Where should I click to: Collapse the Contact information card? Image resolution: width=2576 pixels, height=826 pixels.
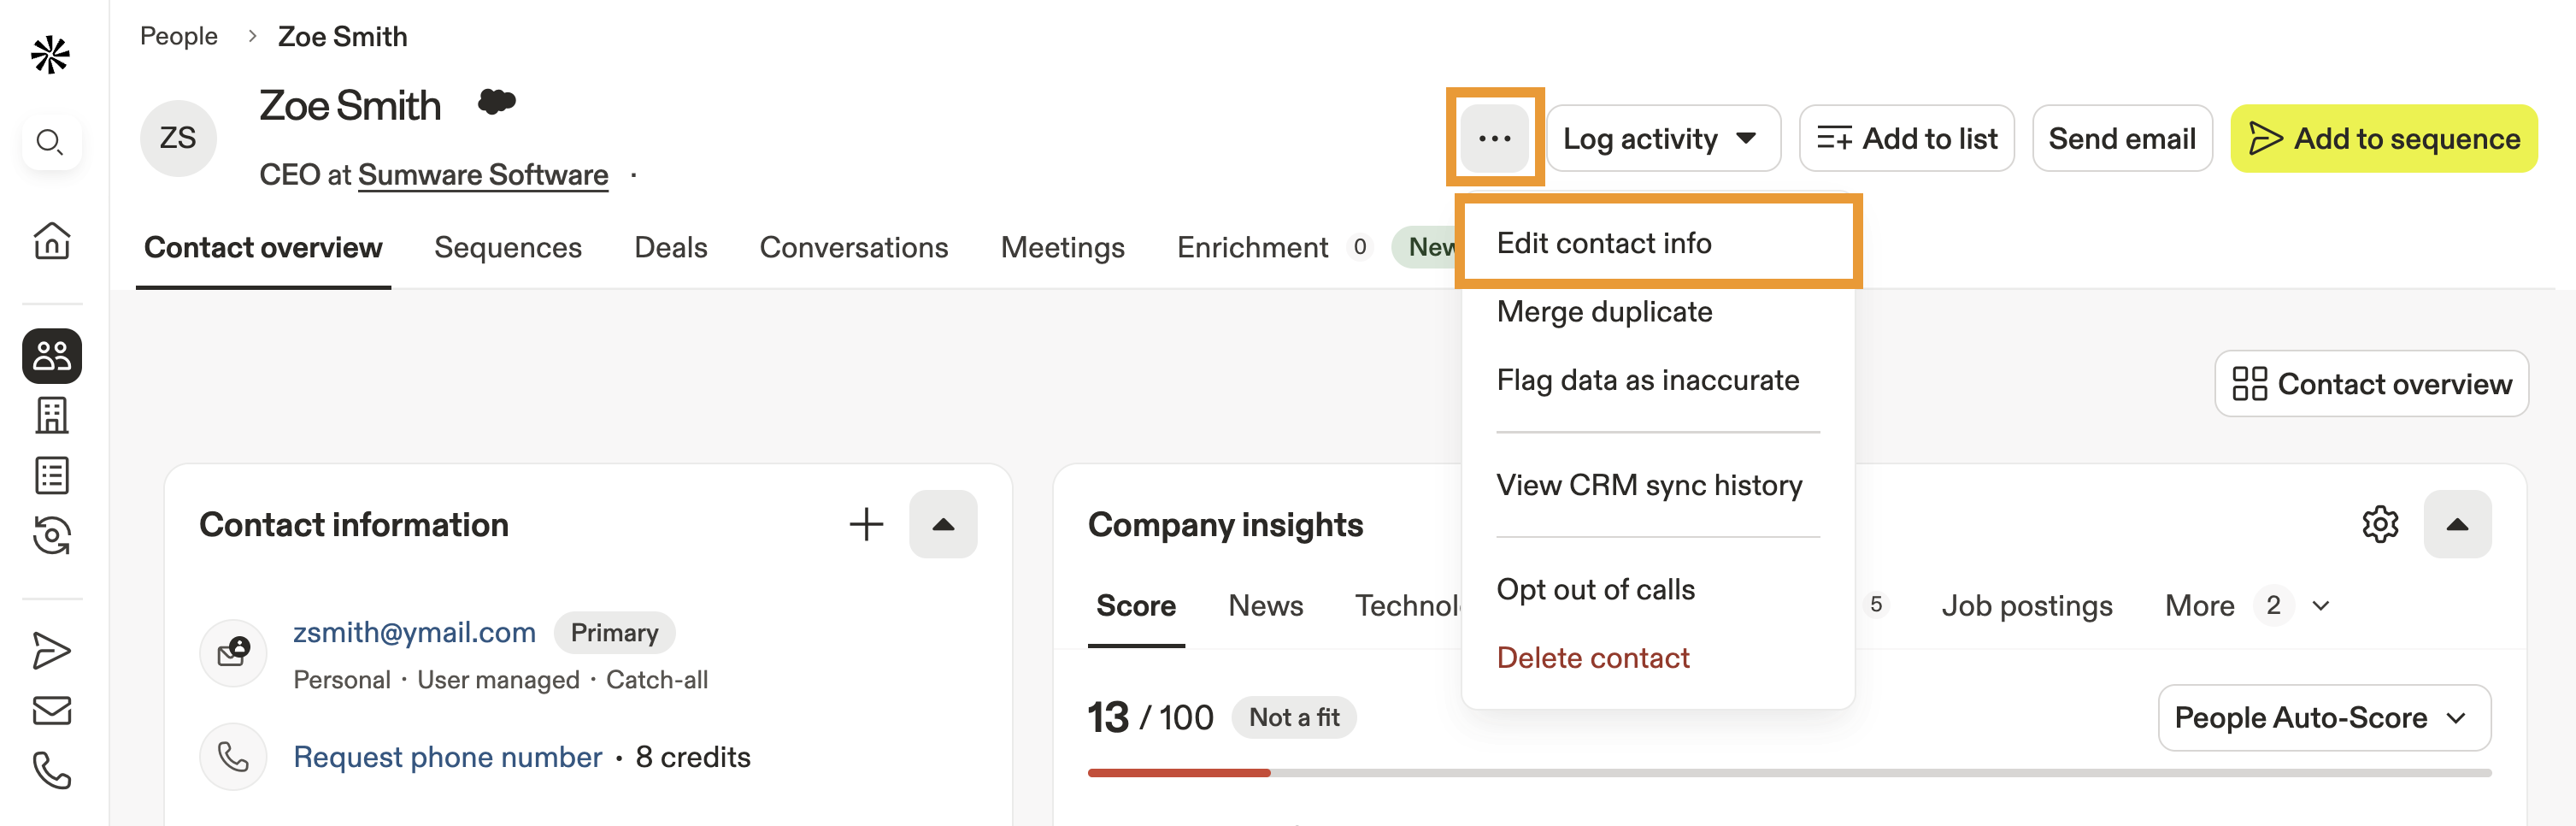point(943,524)
